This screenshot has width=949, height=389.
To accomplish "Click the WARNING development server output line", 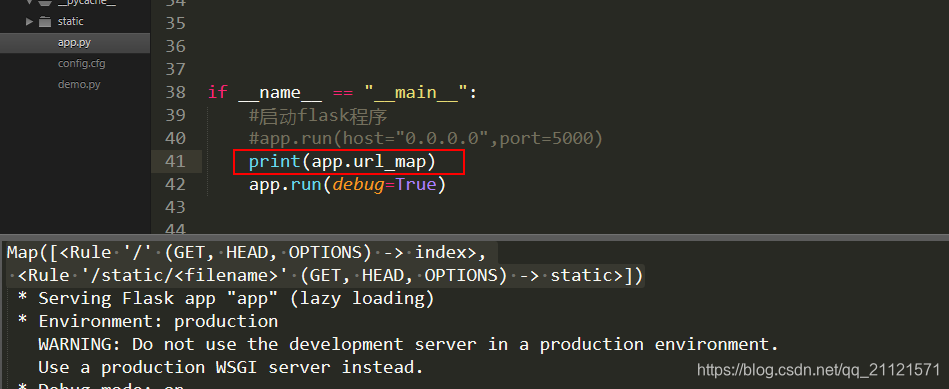I will 409,345.
